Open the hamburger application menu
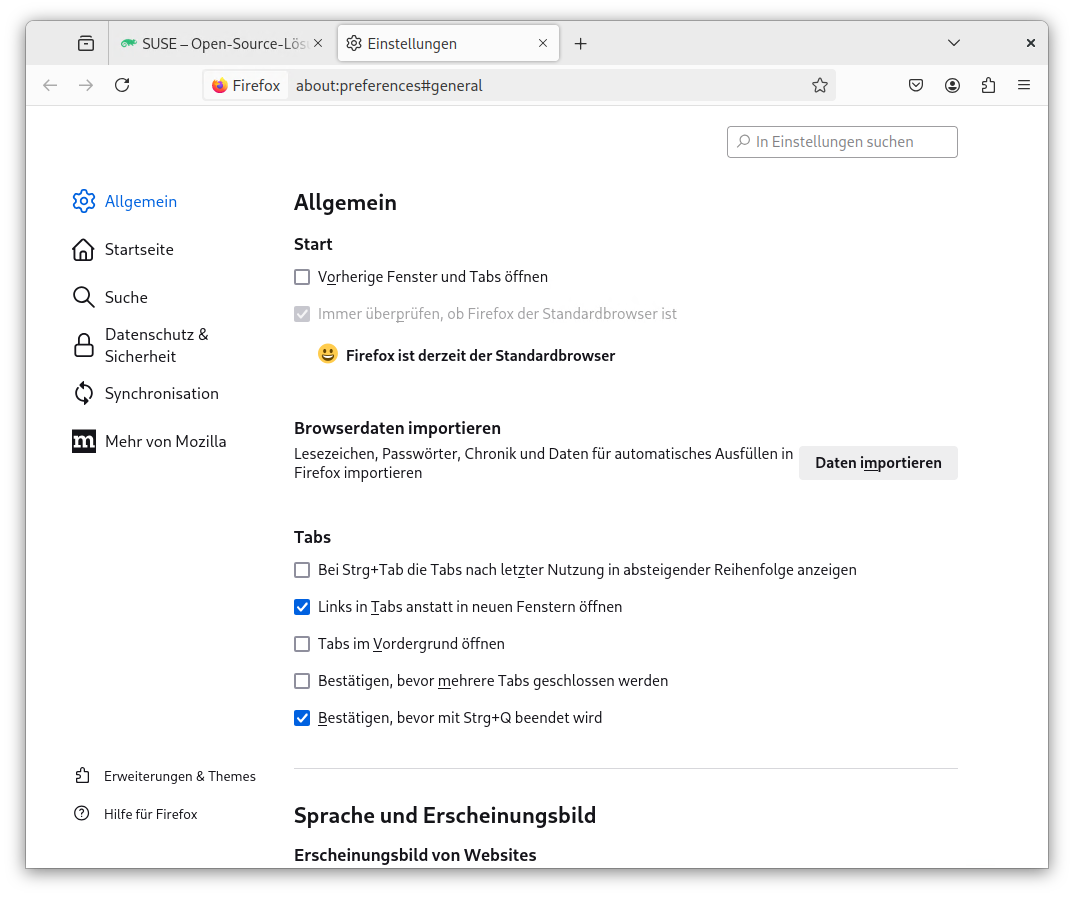 point(1024,85)
